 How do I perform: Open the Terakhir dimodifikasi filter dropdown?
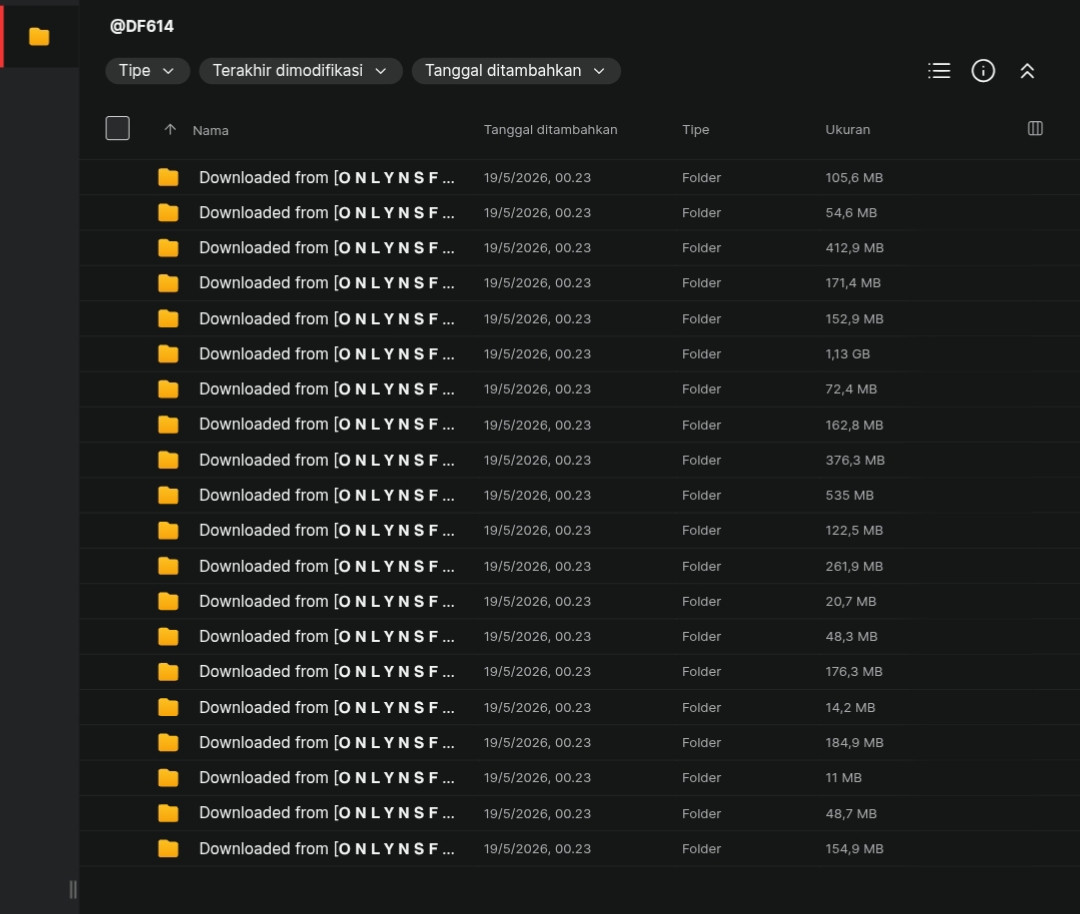[x=300, y=71]
